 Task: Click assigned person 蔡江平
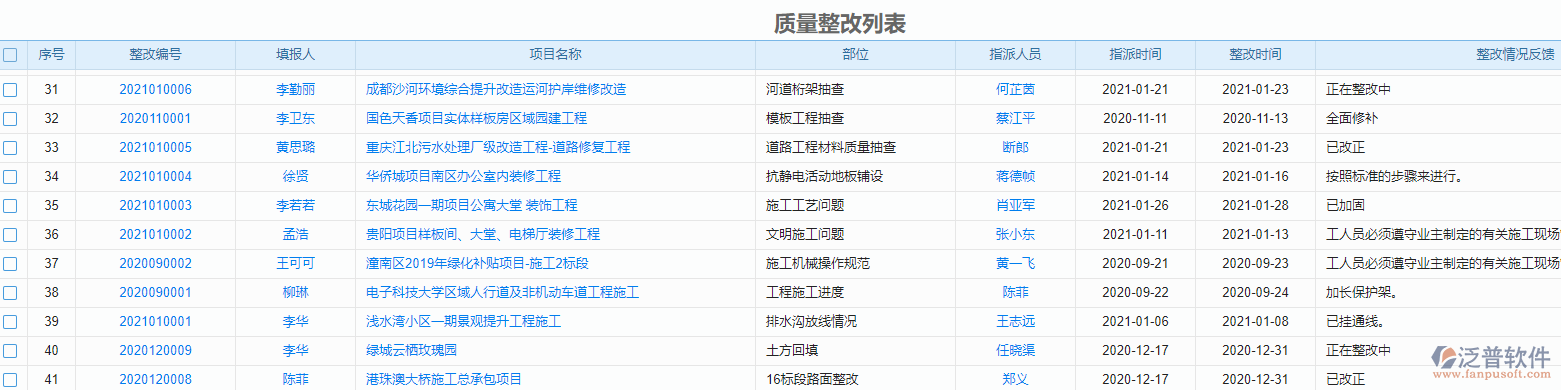tap(1015, 119)
